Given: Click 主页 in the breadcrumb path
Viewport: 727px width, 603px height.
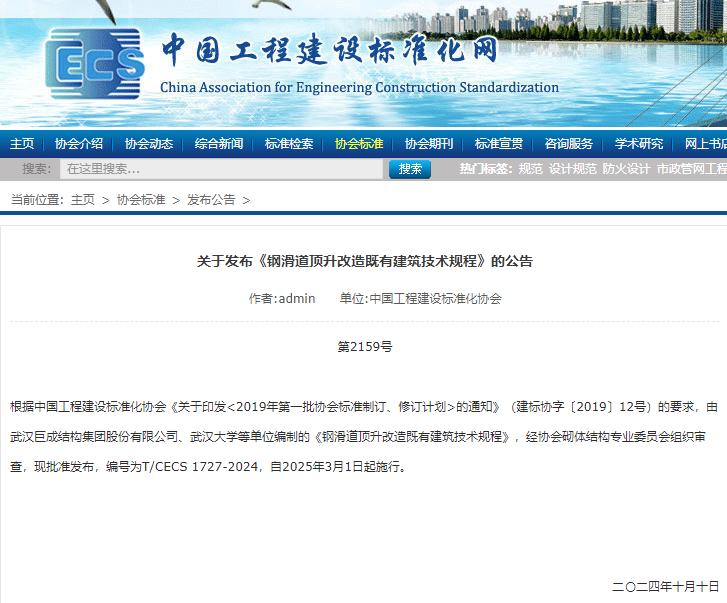Looking at the screenshot, I should pos(83,200).
